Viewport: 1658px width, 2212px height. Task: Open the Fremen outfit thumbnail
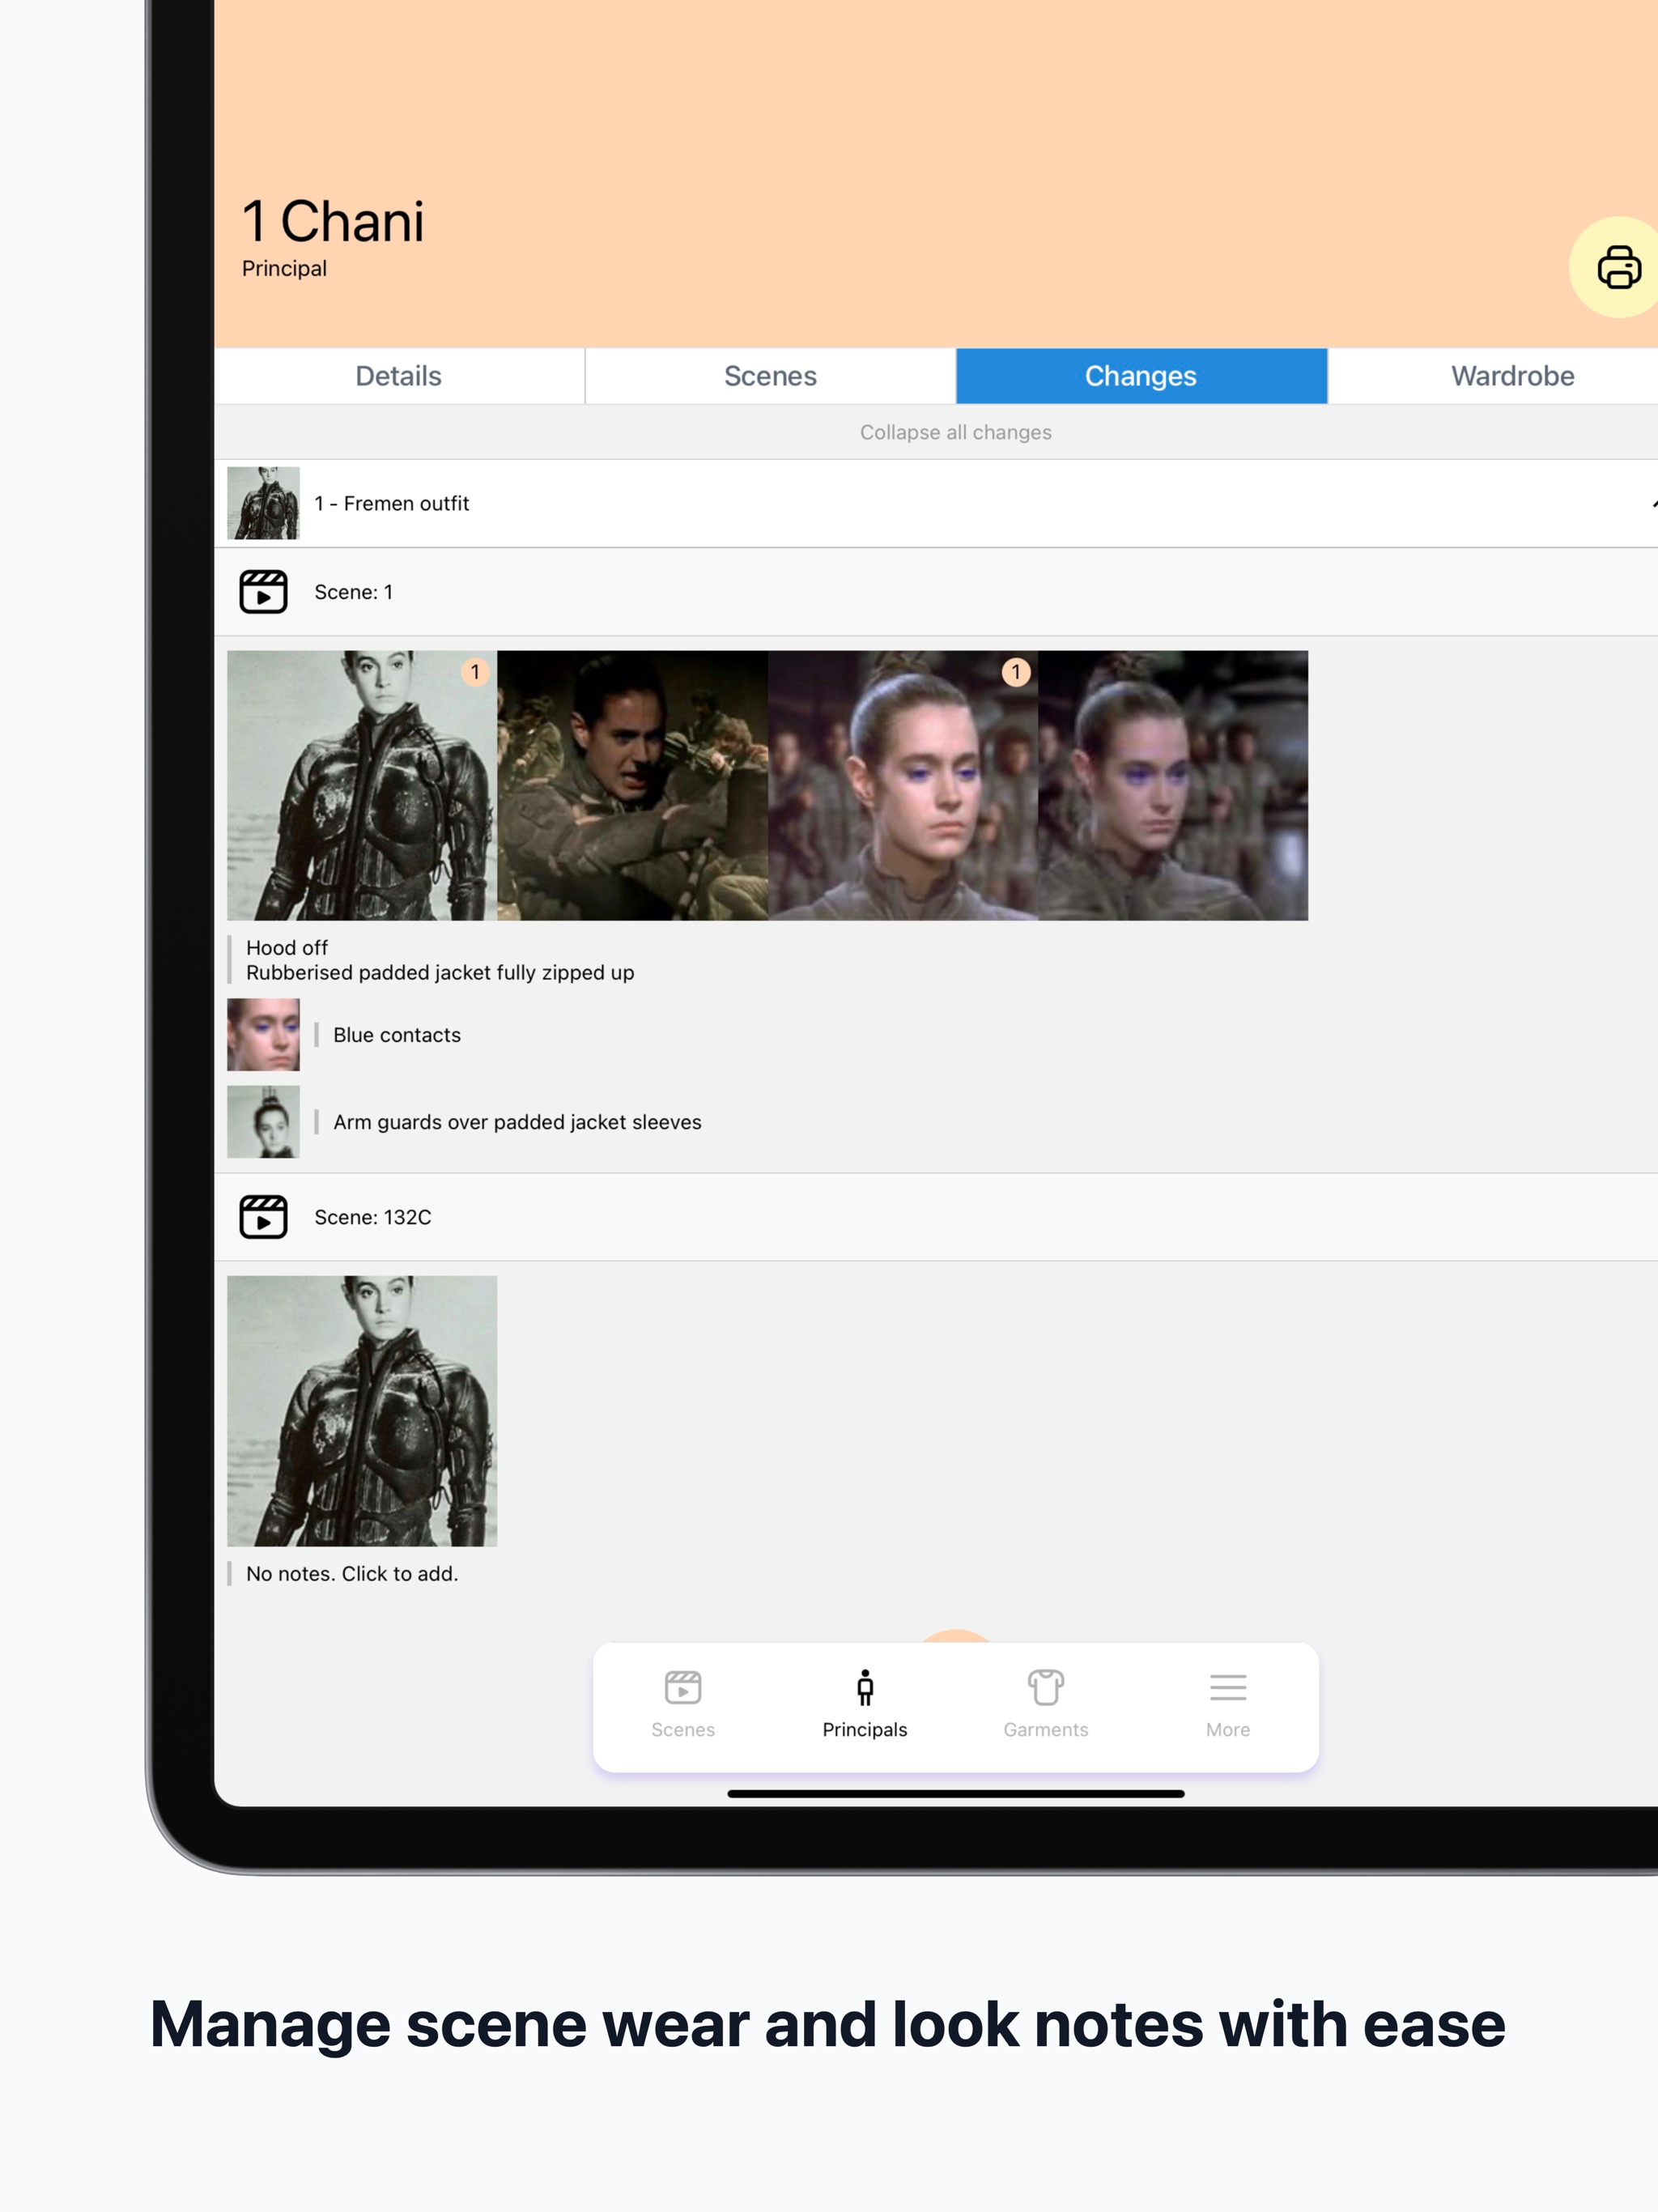(263, 503)
